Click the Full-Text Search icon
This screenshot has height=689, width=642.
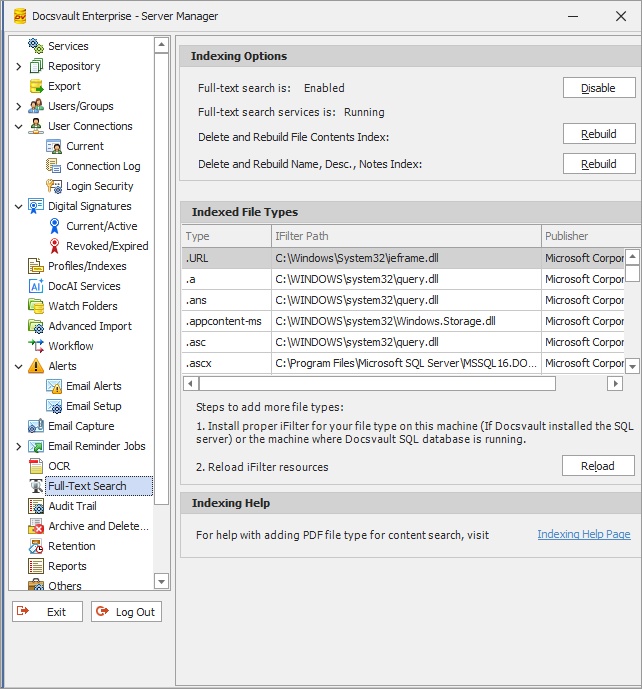click(x=36, y=486)
